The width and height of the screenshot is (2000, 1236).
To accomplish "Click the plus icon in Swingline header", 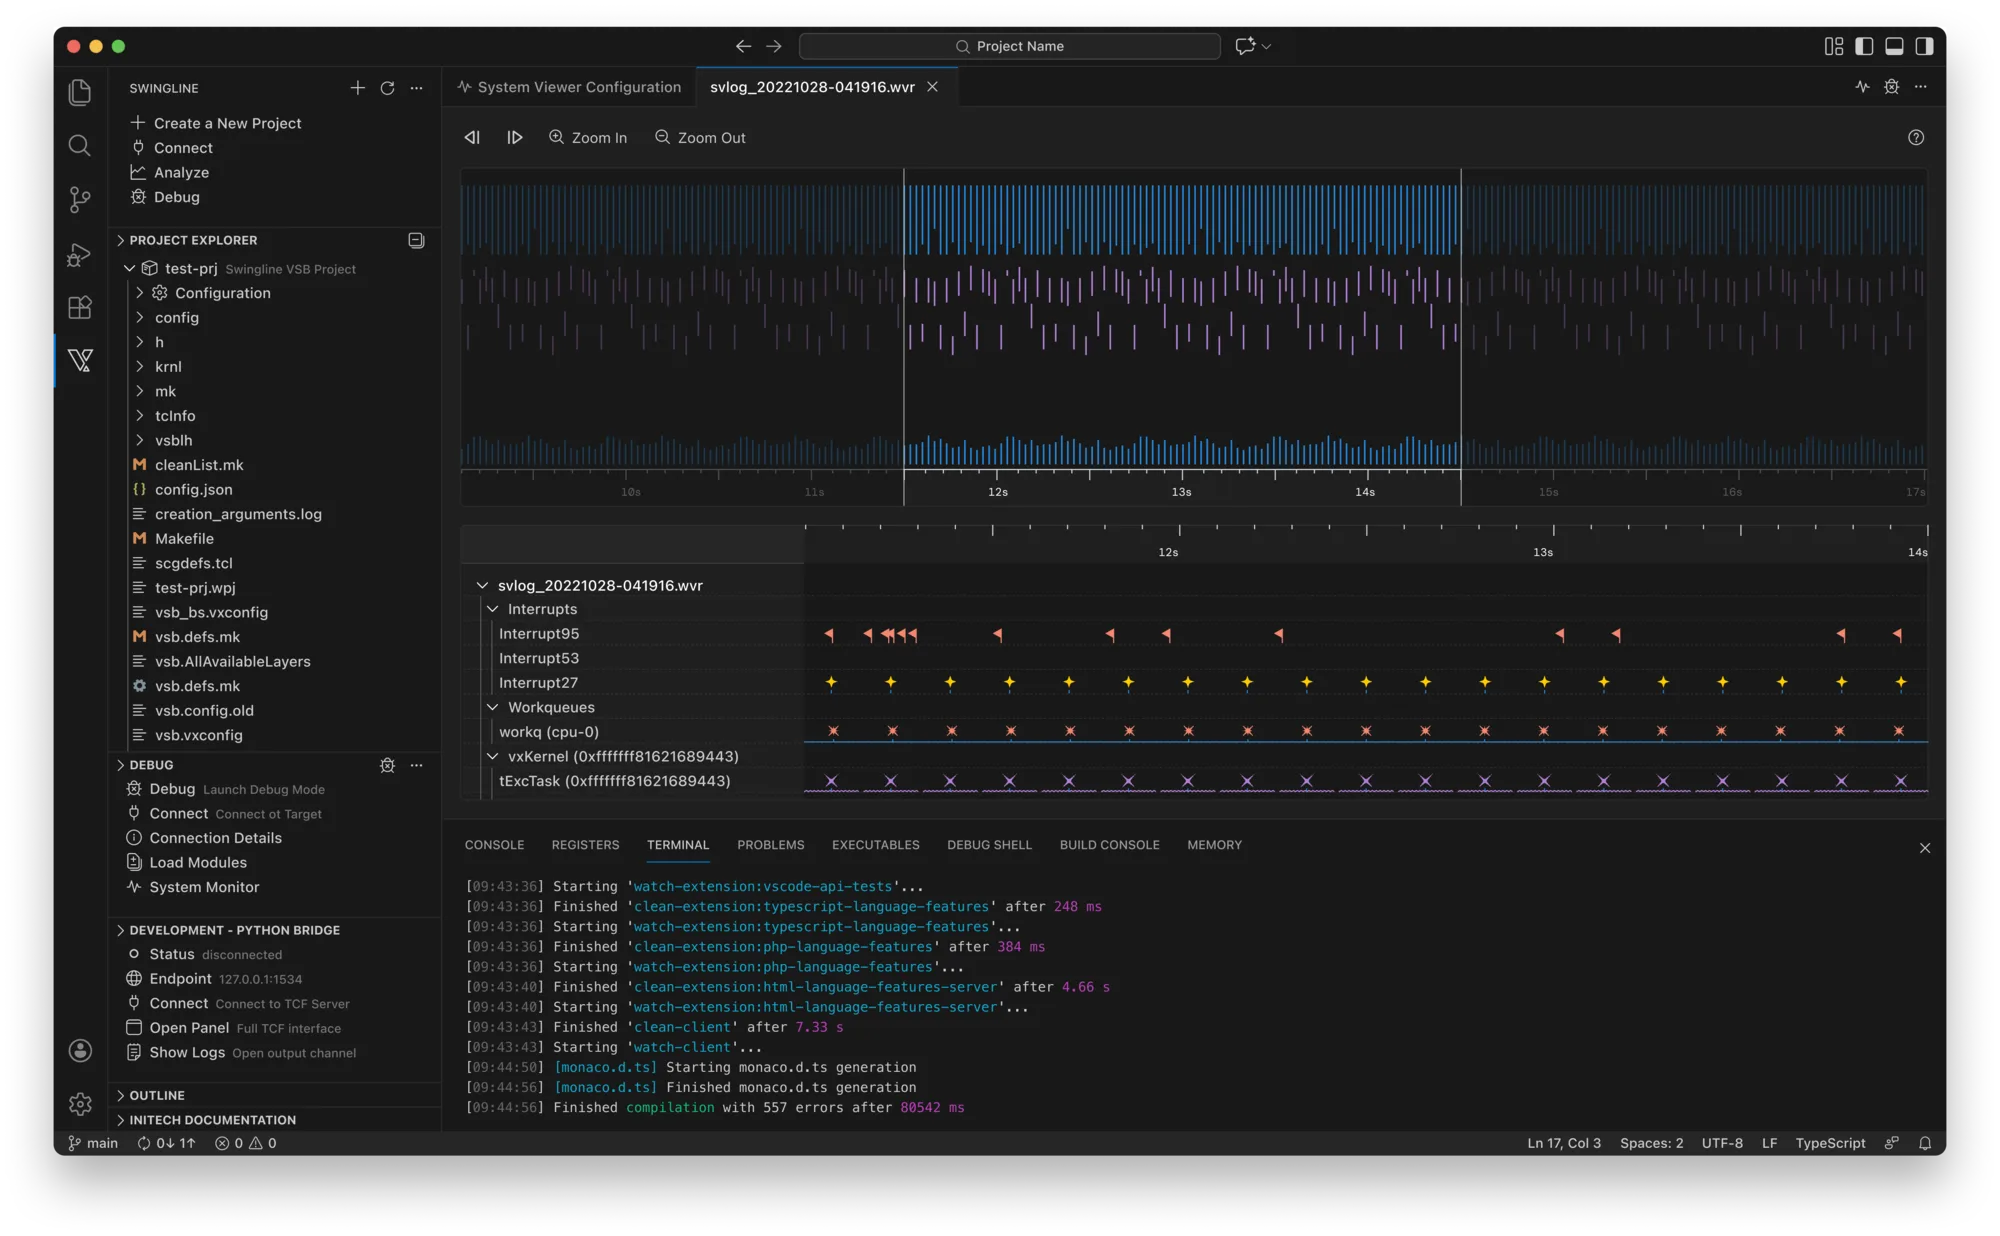I will (357, 88).
